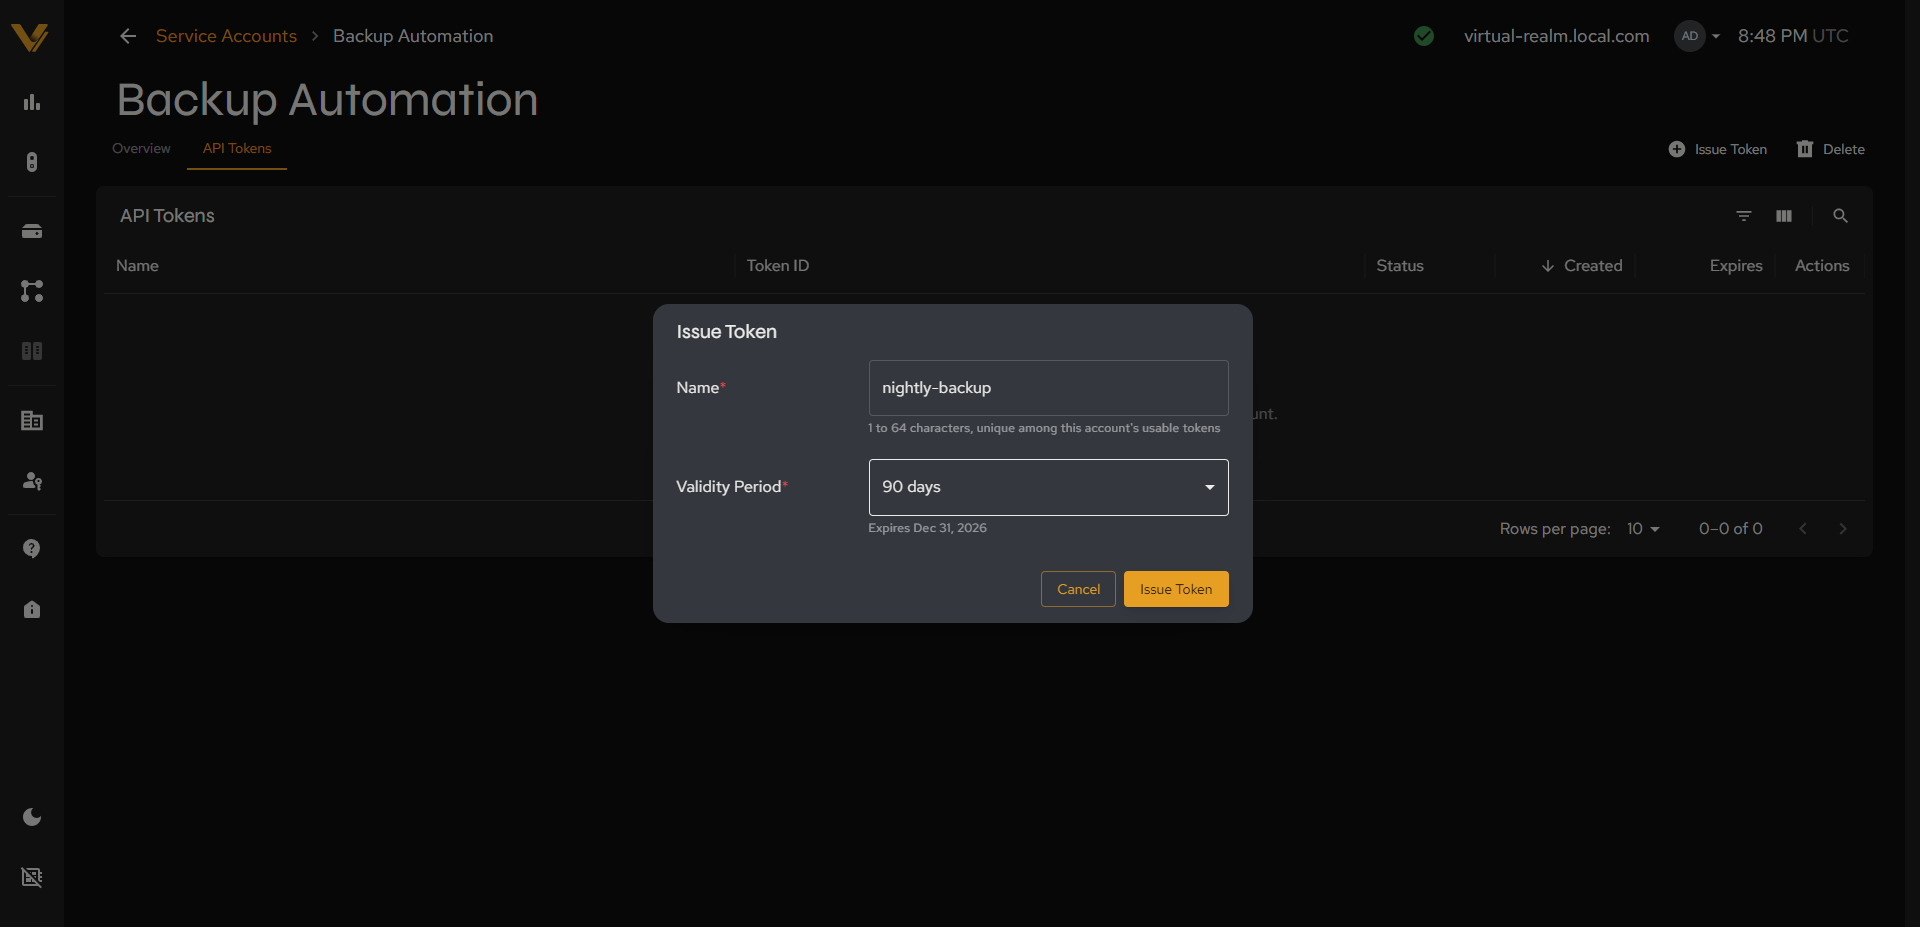The image size is (1920, 927).
Task: Open the user accounts sidebar icon
Action: tap(32, 481)
